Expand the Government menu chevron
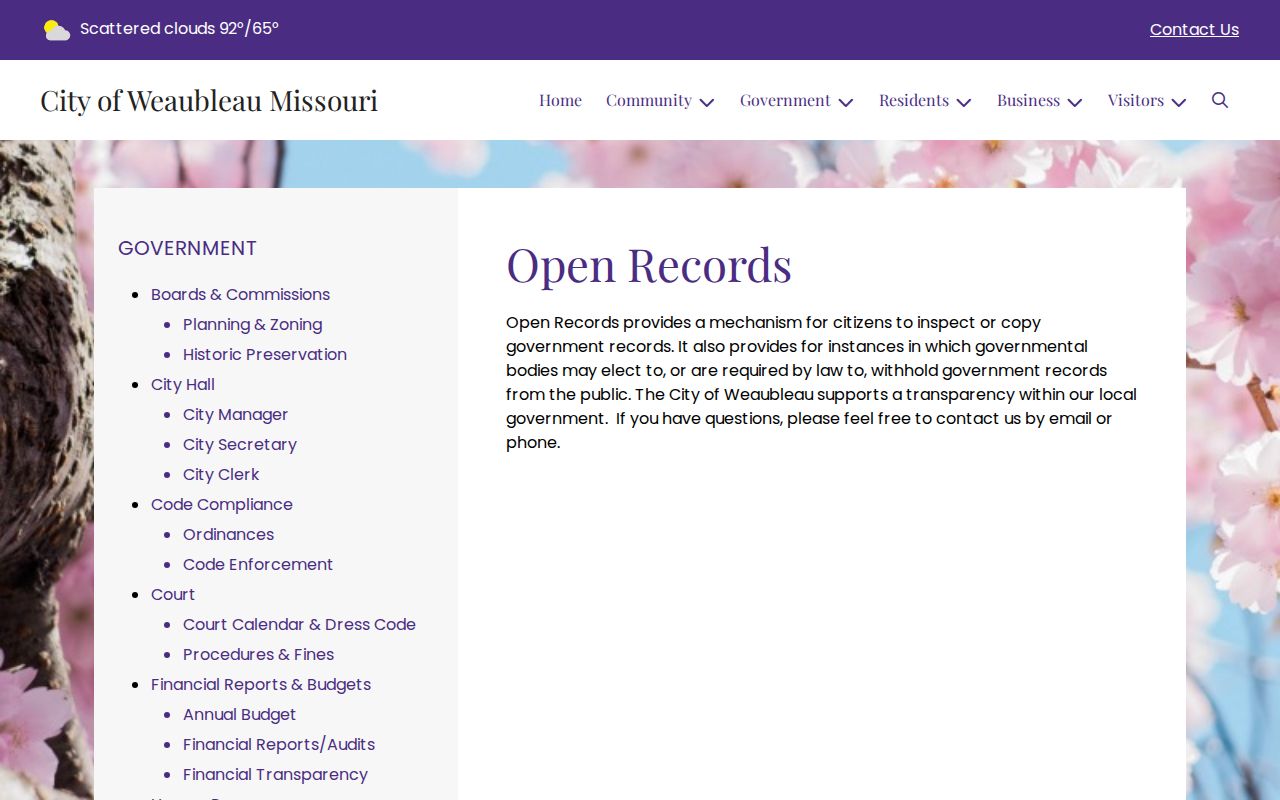The image size is (1280, 800). pos(846,102)
